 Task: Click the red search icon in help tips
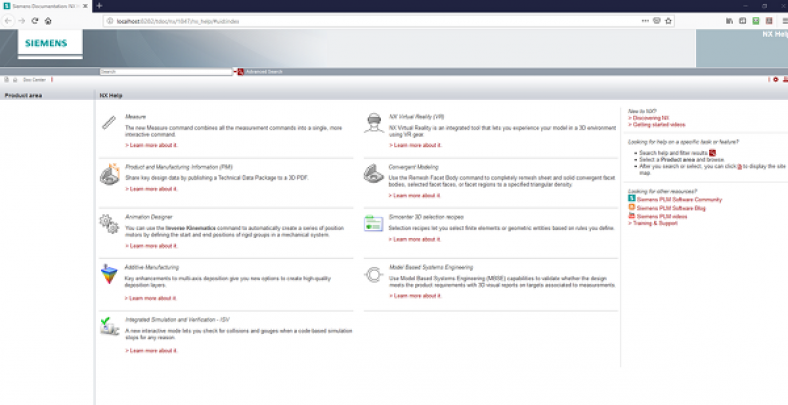(x=712, y=153)
